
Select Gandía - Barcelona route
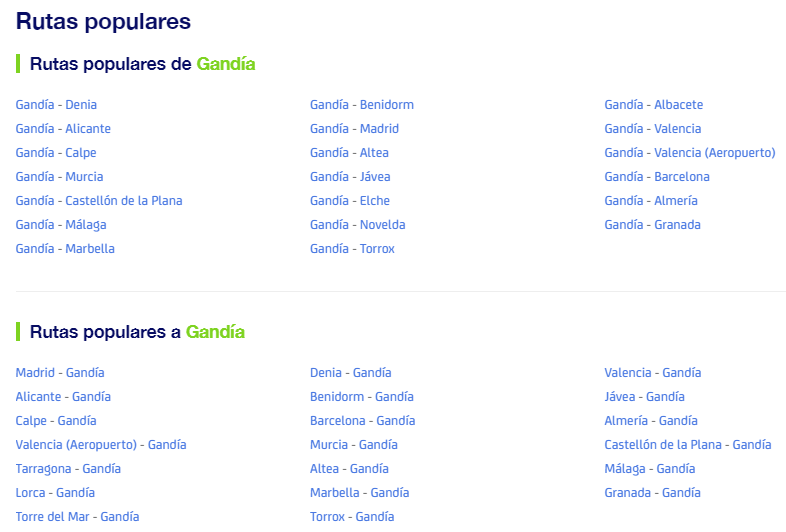point(656,177)
